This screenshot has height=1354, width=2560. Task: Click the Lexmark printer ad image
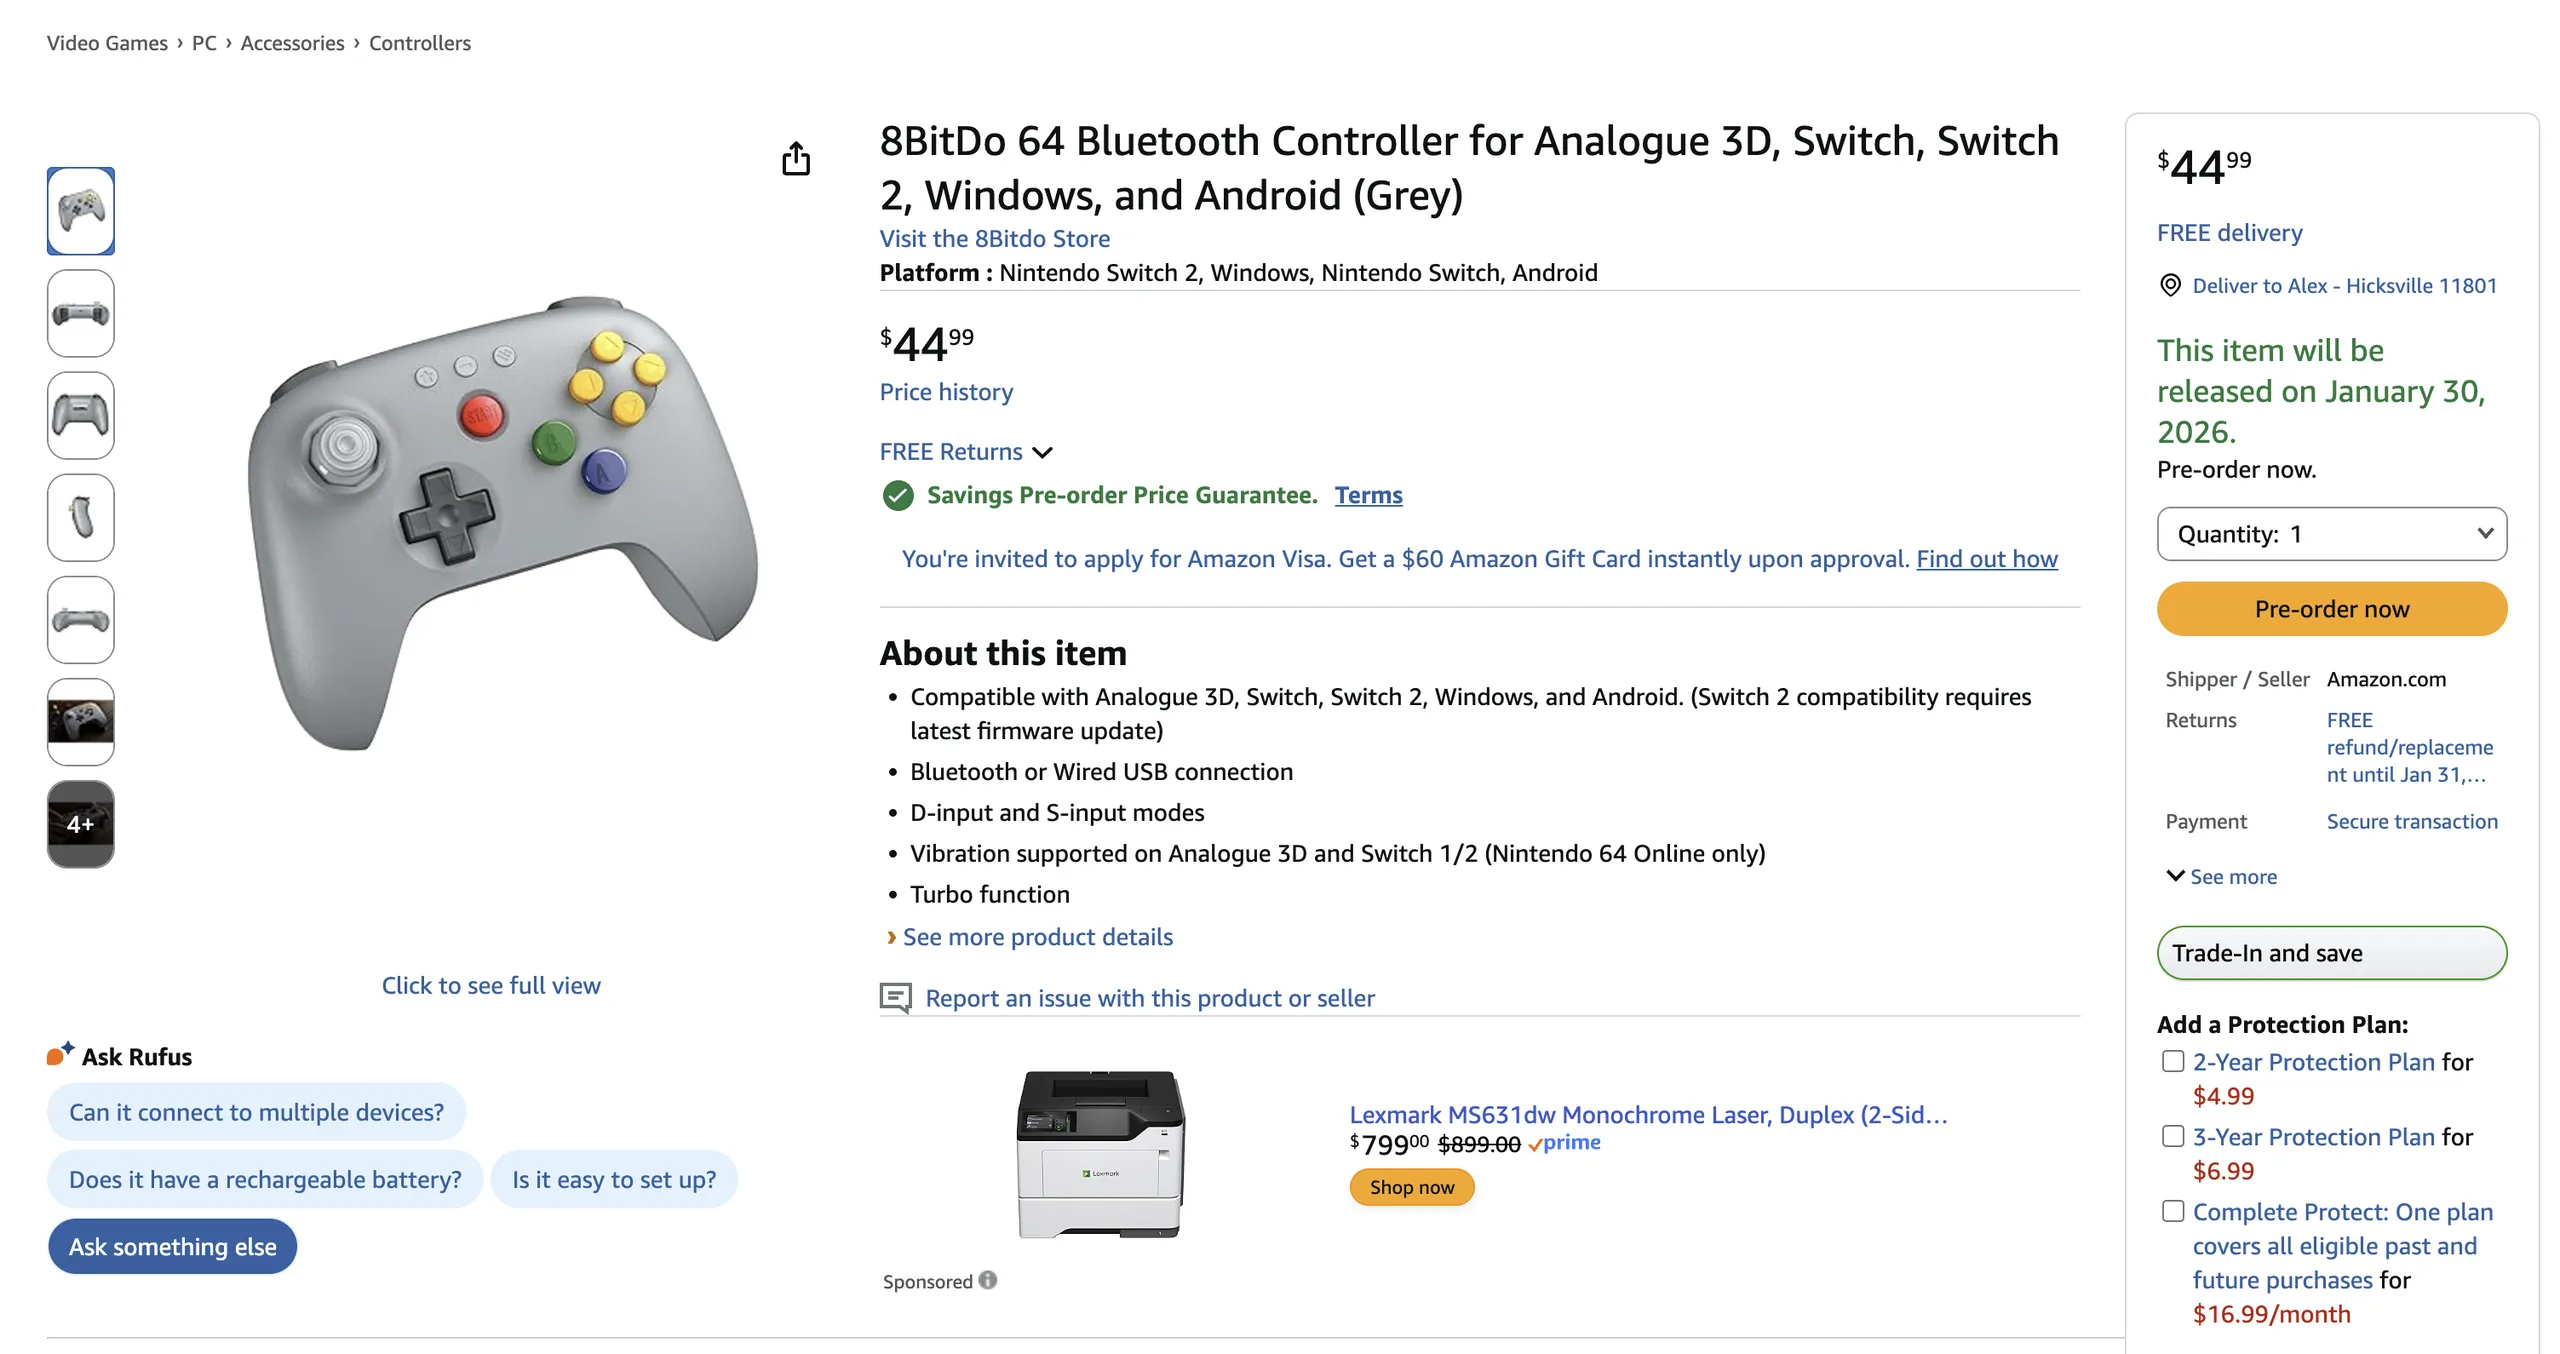tap(1100, 1154)
